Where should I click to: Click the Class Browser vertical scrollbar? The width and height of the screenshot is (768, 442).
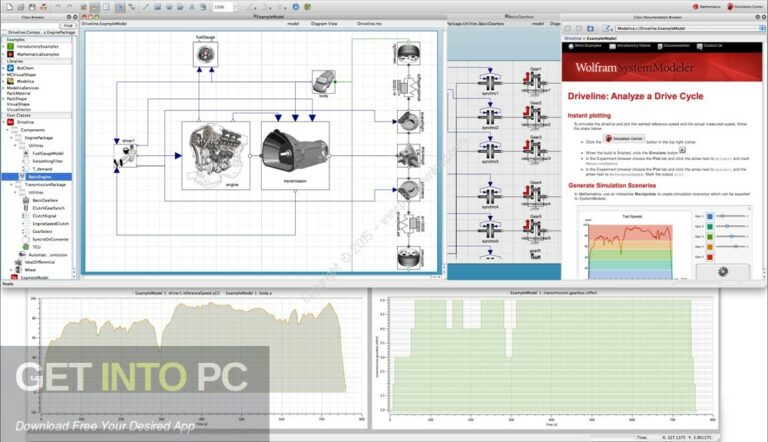(x=74, y=157)
